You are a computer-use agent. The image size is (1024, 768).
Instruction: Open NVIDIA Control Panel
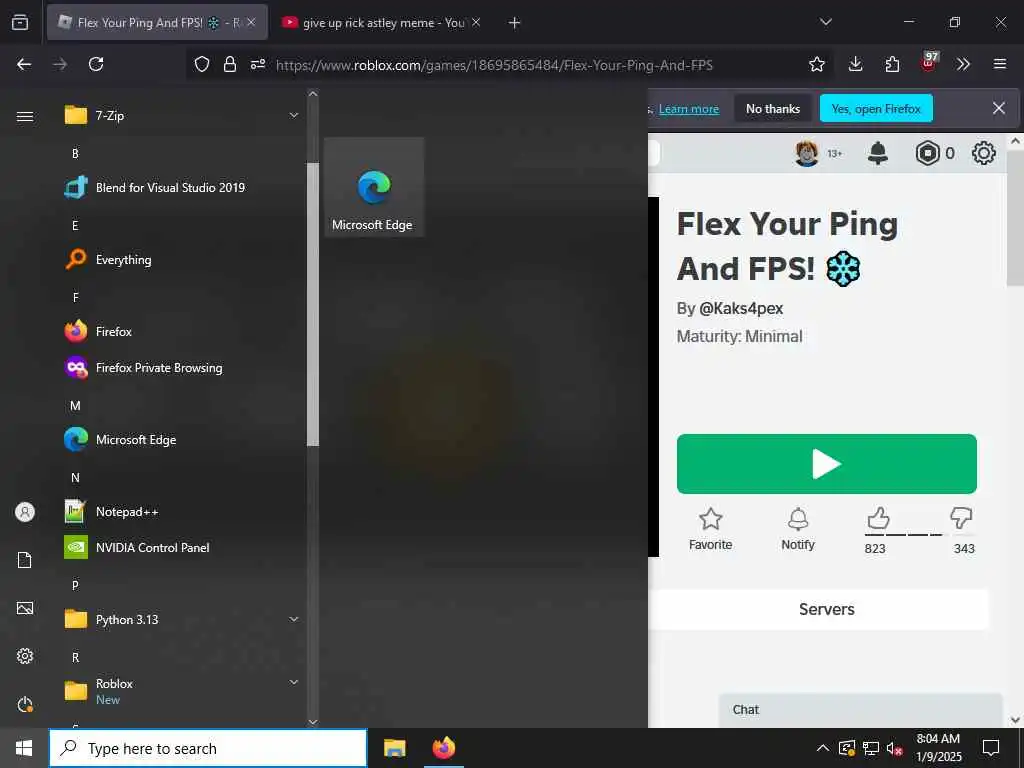(x=181, y=547)
